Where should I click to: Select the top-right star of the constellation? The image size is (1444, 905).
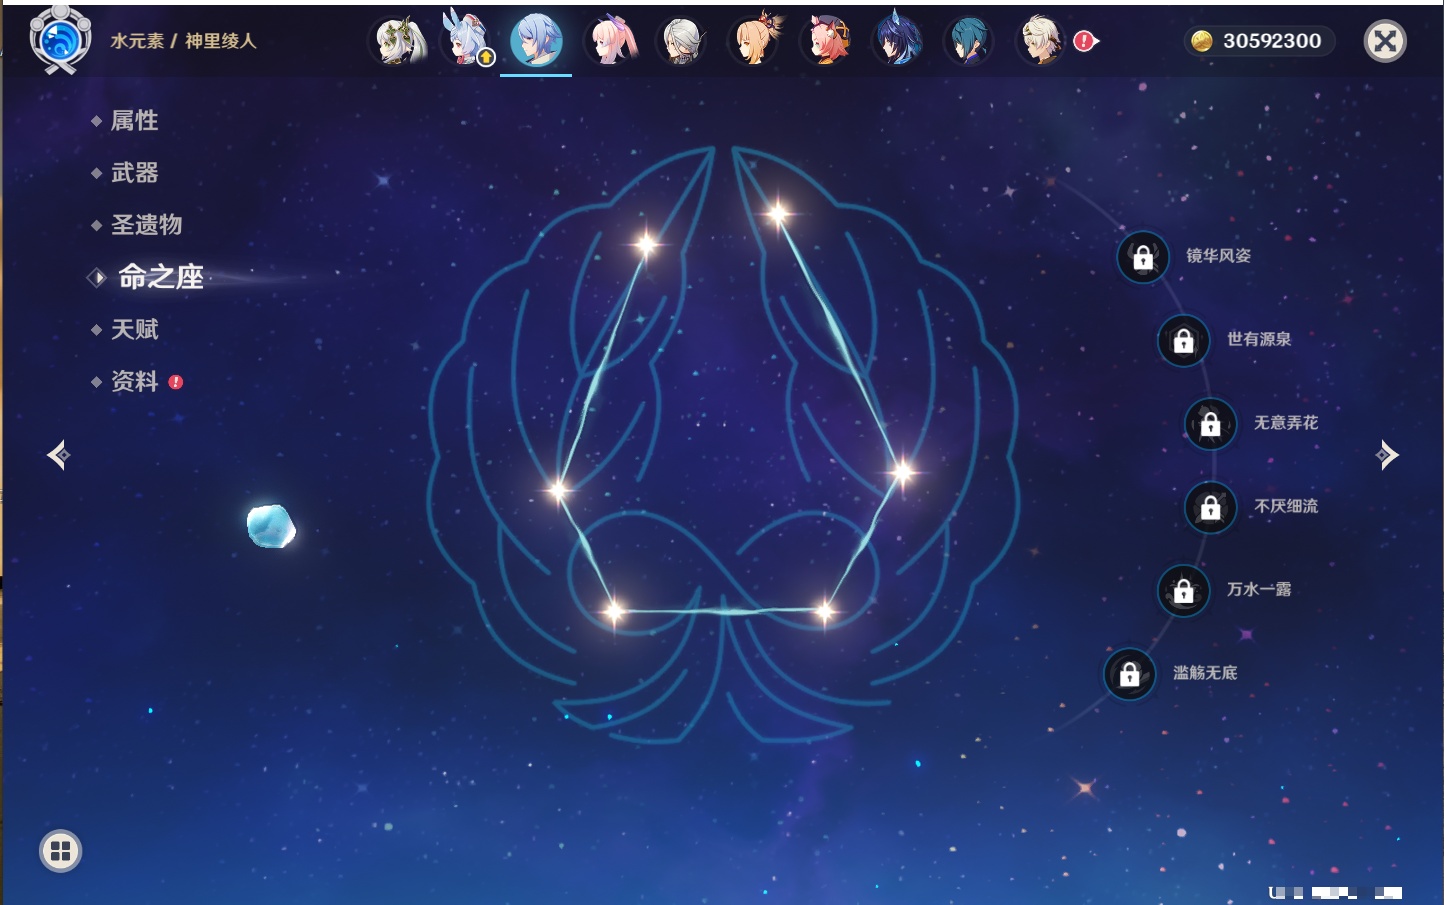tap(778, 213)
